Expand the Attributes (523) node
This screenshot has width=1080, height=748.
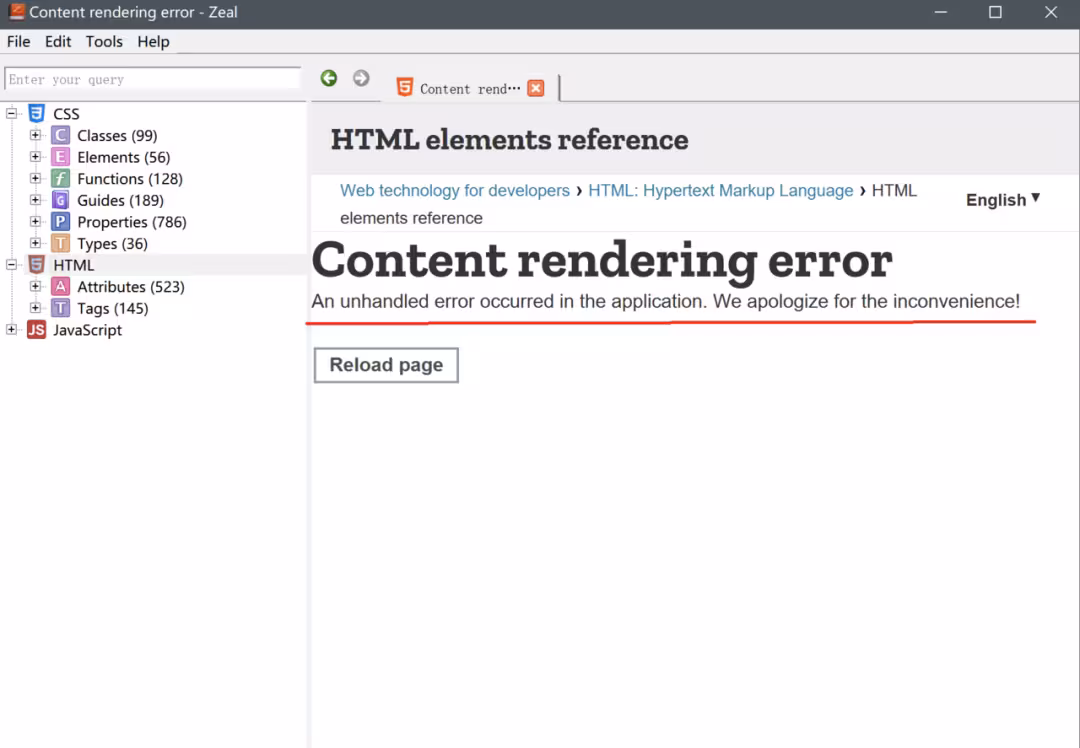35,287
